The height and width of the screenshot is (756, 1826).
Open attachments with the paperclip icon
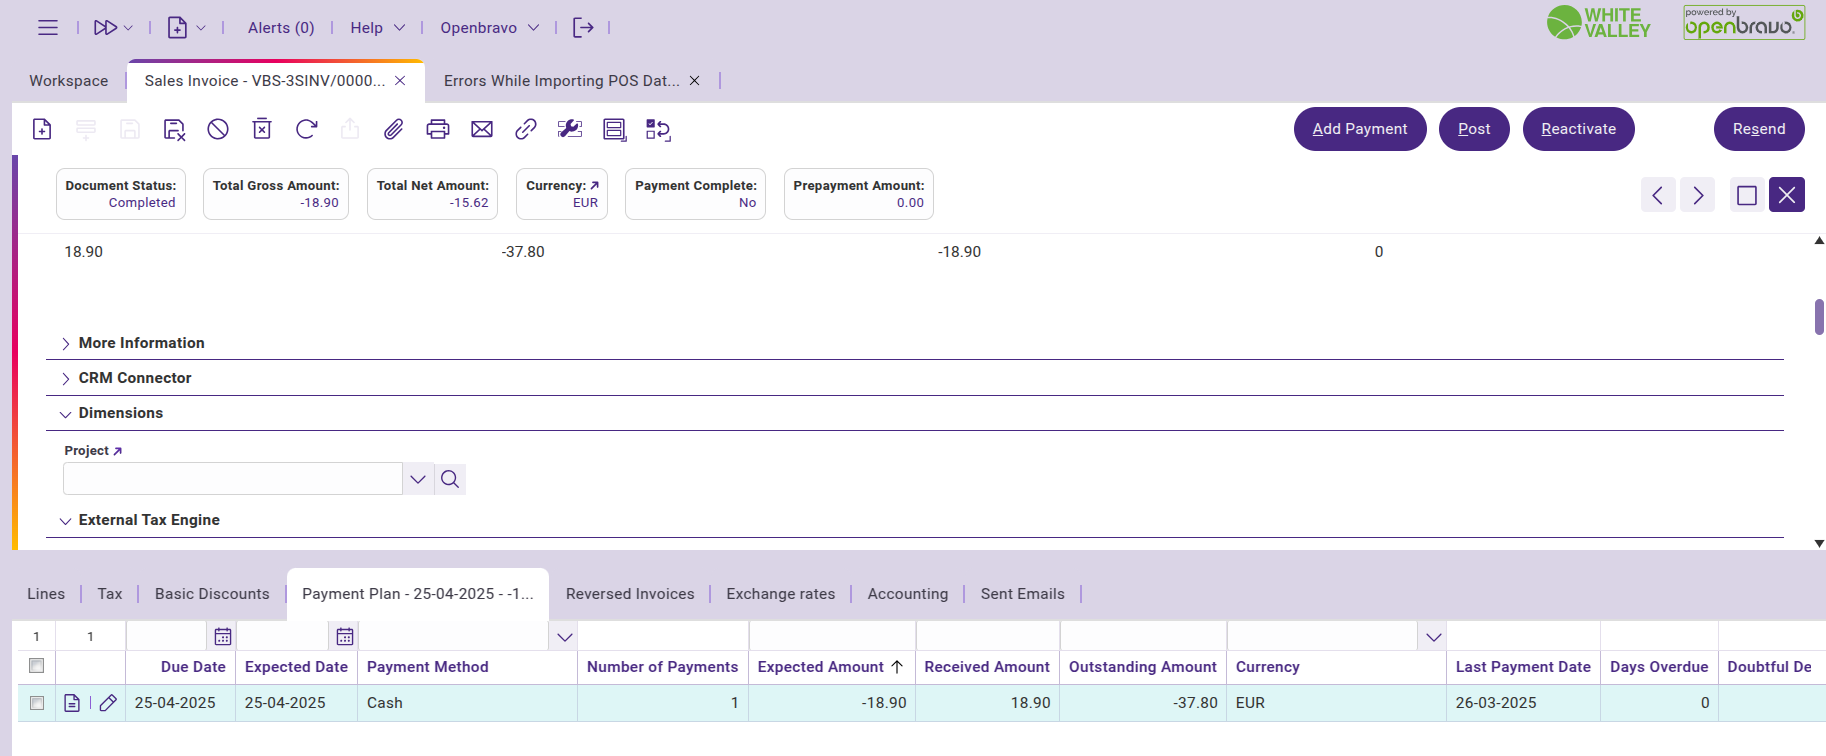pos(393,129)
